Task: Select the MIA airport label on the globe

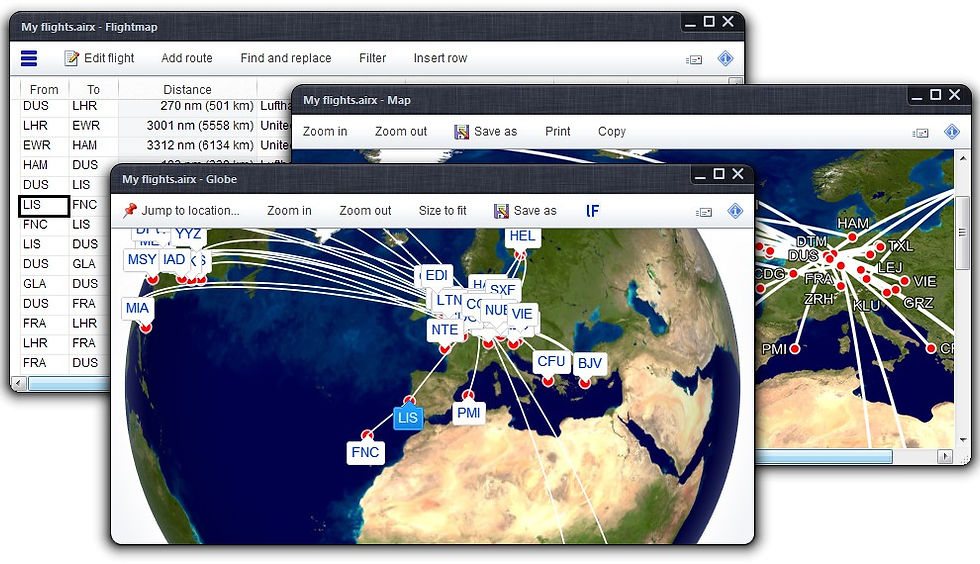Action: 137,308
